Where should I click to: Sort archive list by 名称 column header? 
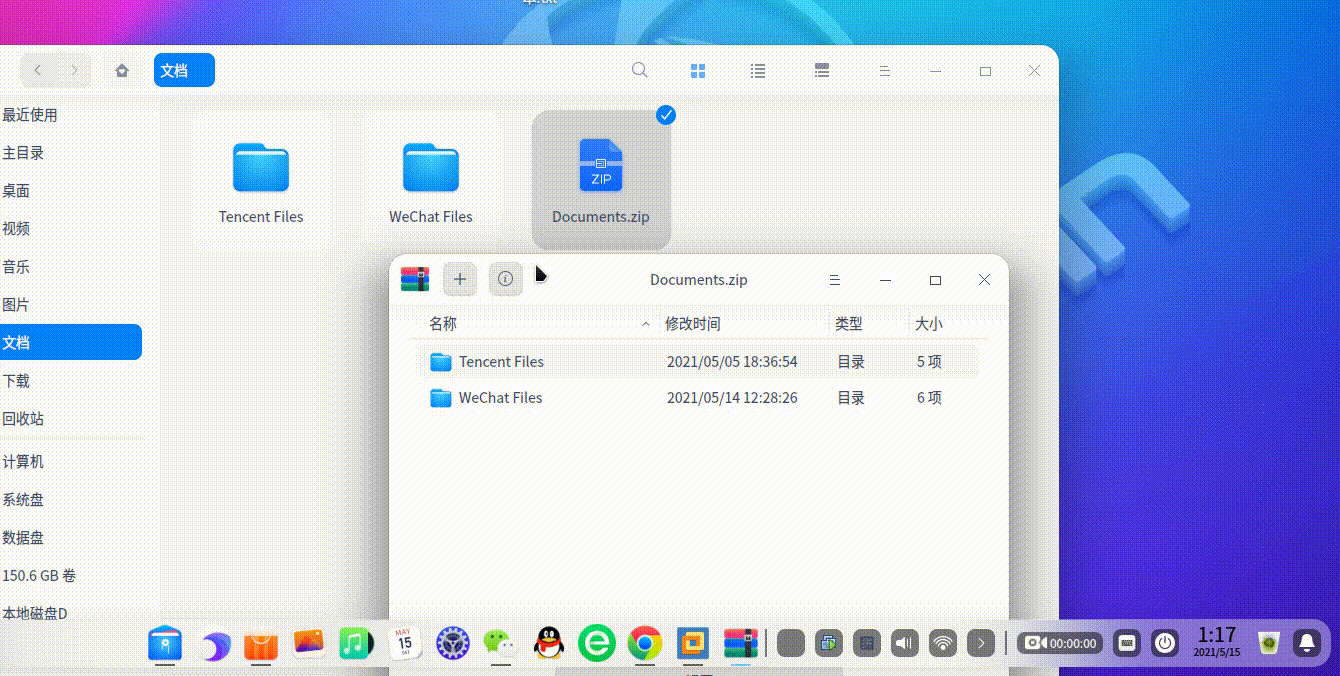click(443, 324)
